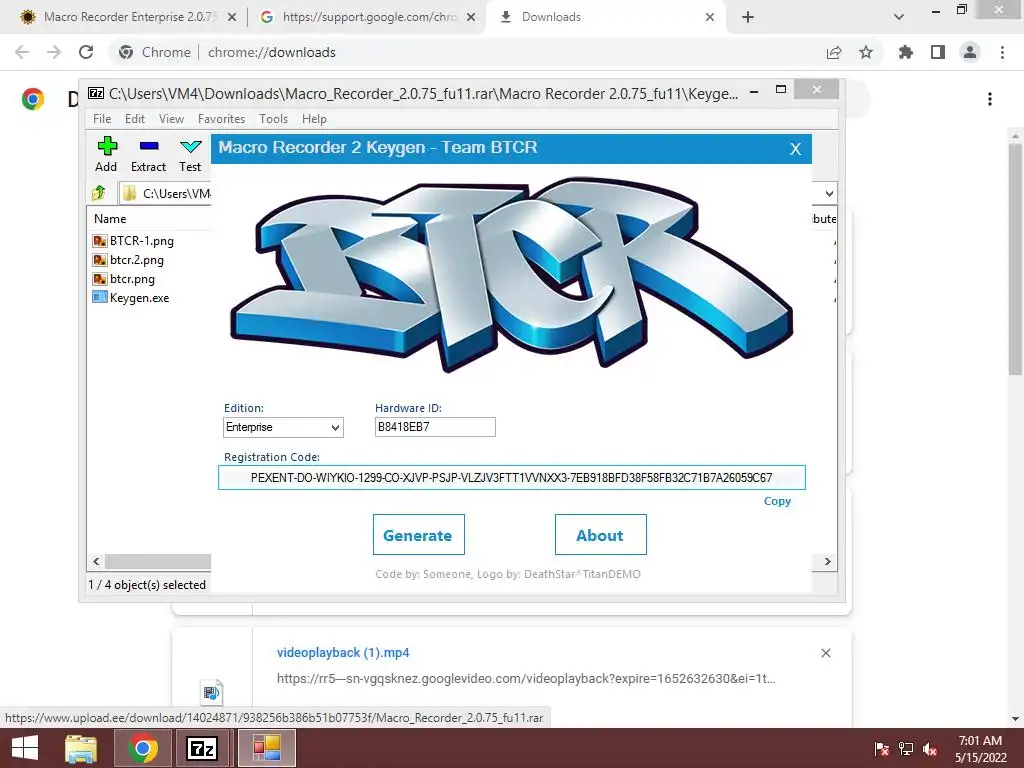The width and height of the screenshot is (1024, 768).
Task: Open the Chrome profile avatar
Action: 970,52
